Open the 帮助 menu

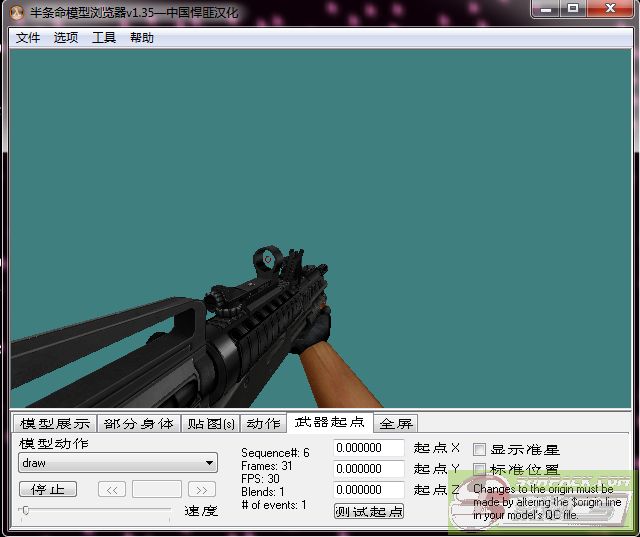point(142,38)
